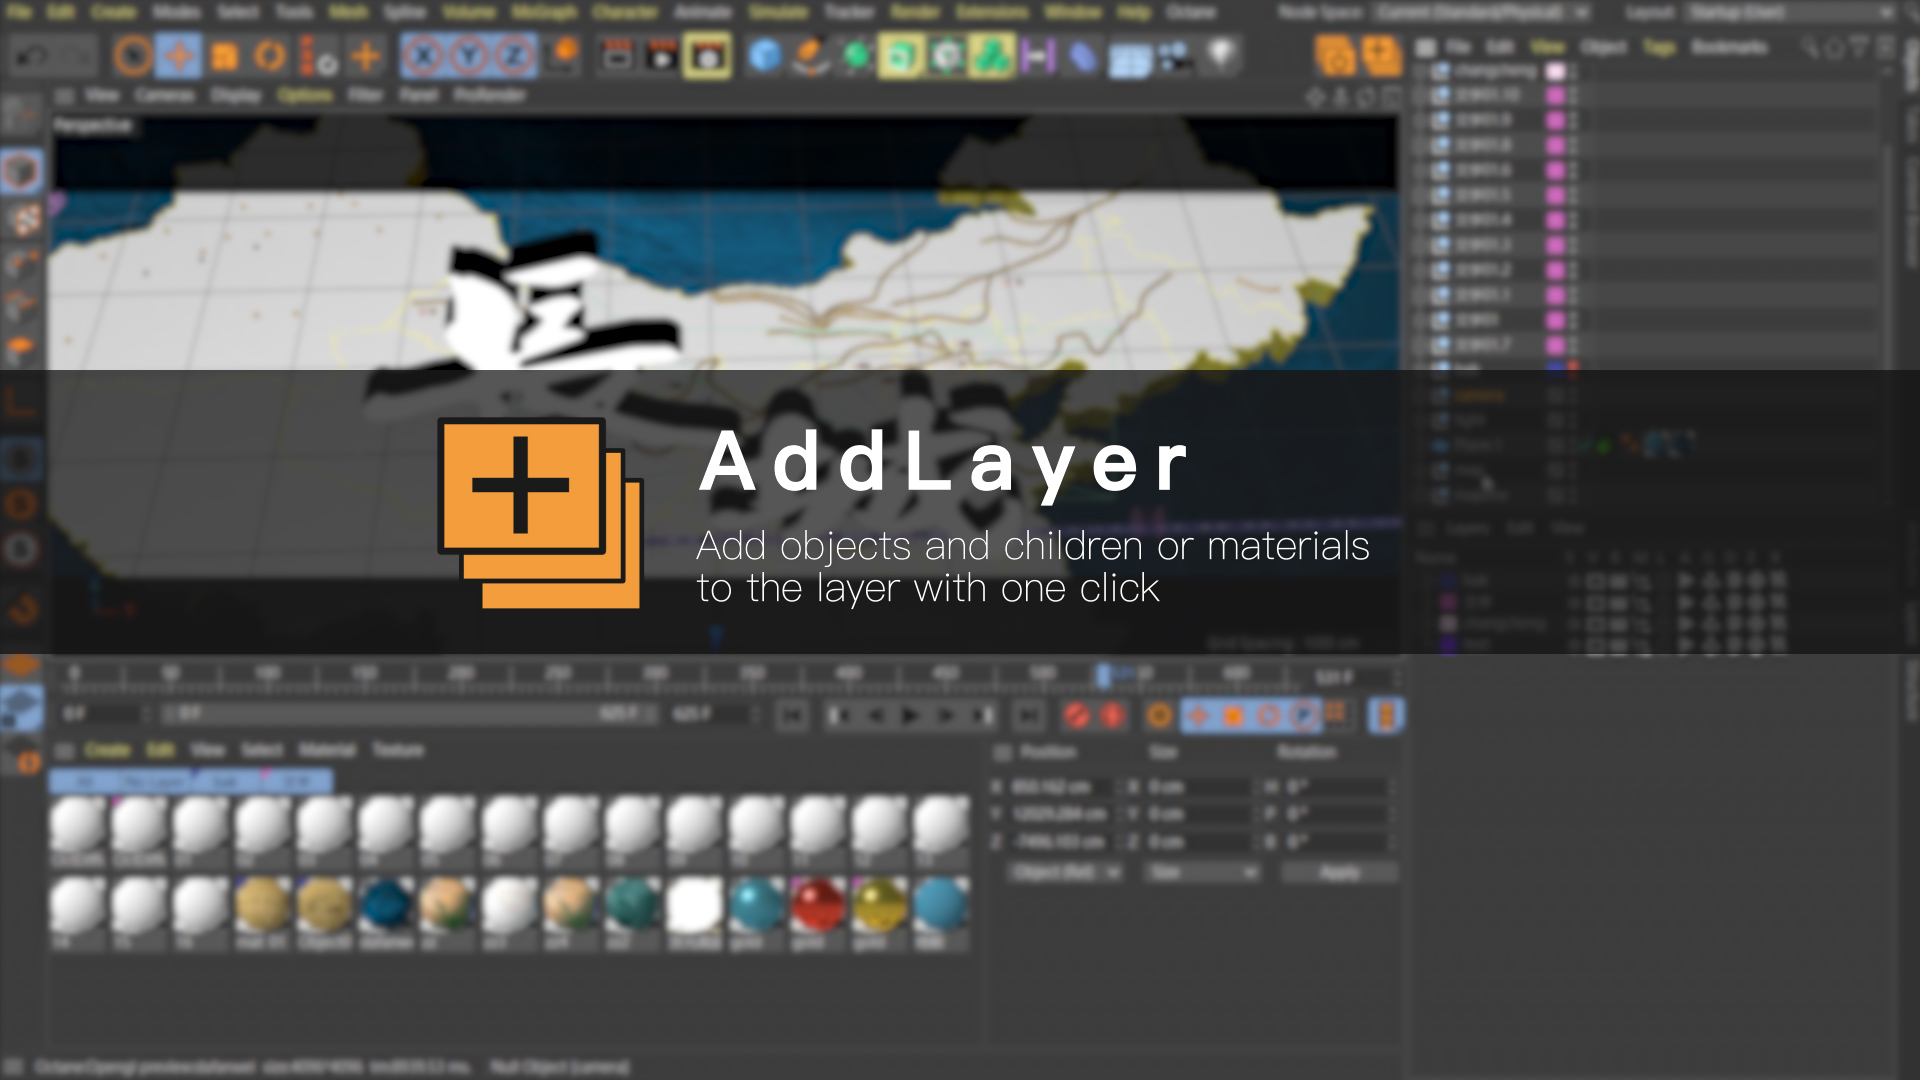Image resolution: width=1920 pixels, height=1080 pixels.
Task: Click the red material sphere thumbnail
Action: click(x=818, y=904)
